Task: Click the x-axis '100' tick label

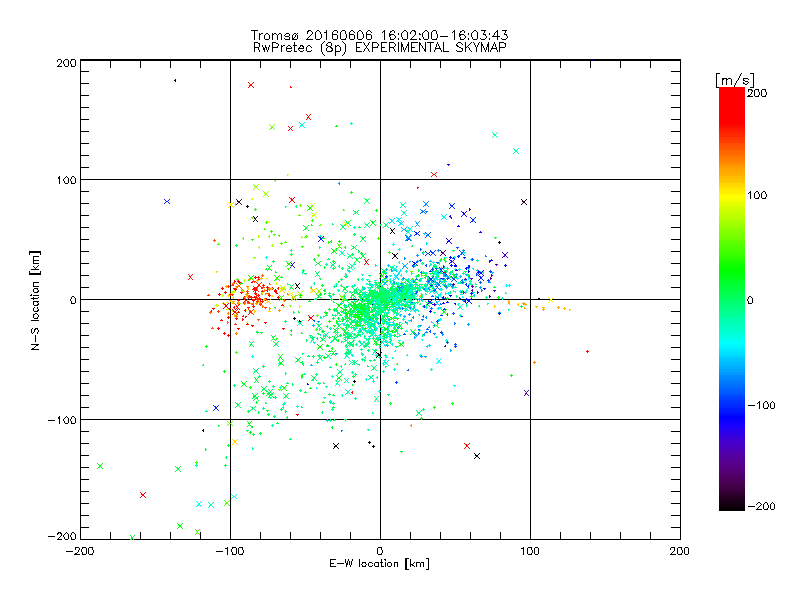Action: click(x=530, y=551)
